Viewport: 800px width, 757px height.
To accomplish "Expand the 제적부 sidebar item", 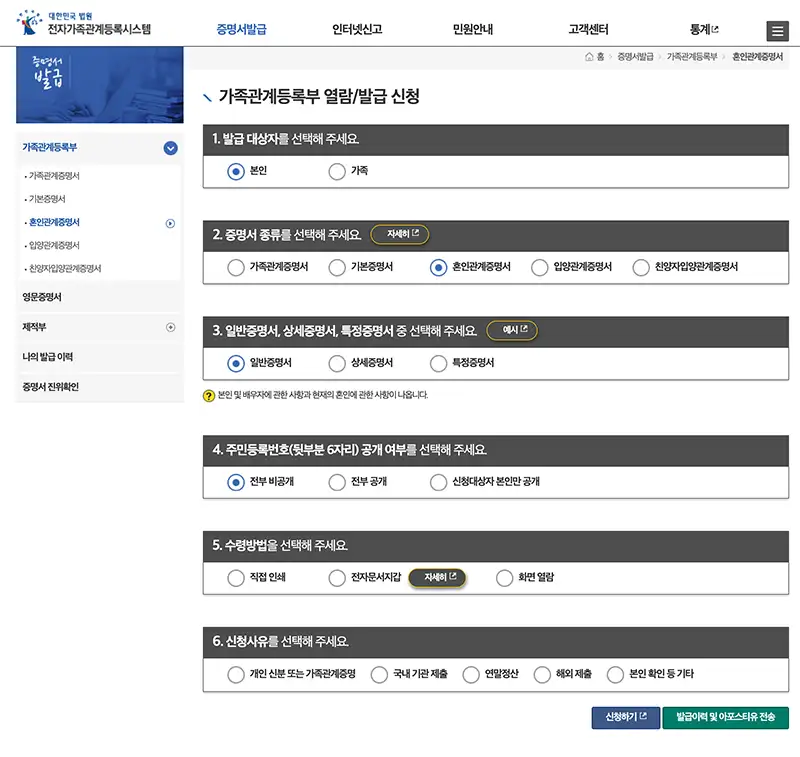I will pyautogui.click(x=170, y=327).
